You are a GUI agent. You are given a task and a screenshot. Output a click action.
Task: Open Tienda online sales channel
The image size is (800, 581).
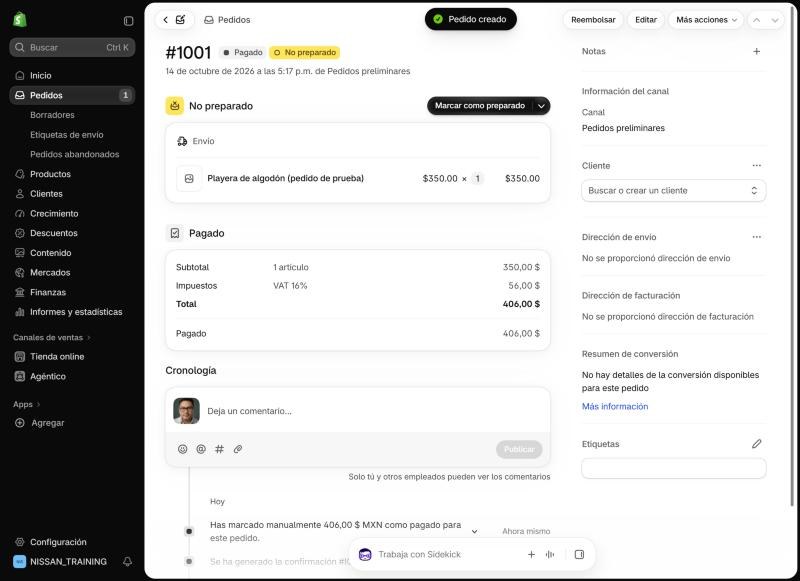(x=72, y=357)
